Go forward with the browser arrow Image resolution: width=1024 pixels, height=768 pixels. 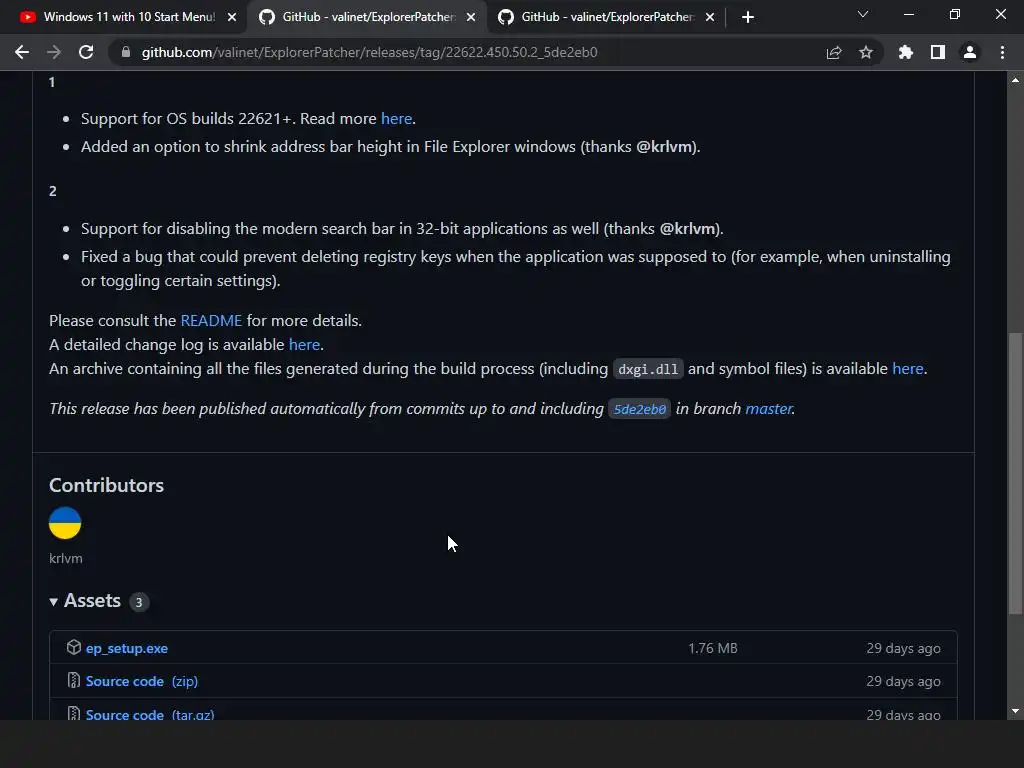54,52
